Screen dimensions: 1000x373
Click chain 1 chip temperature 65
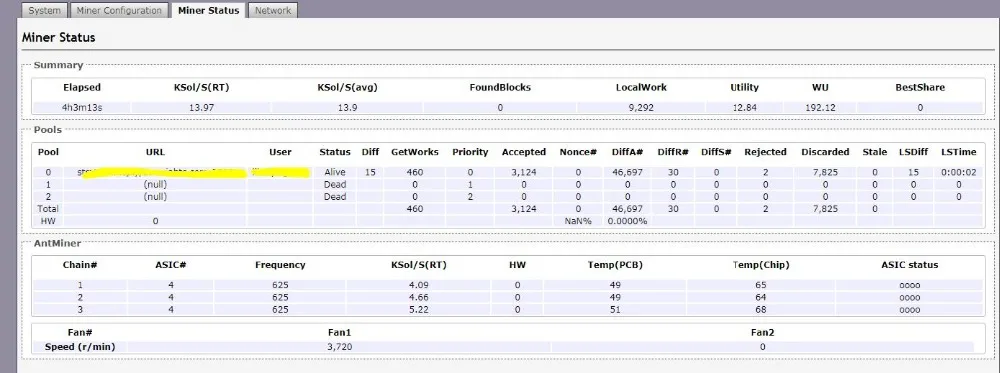tap(760, 285)
